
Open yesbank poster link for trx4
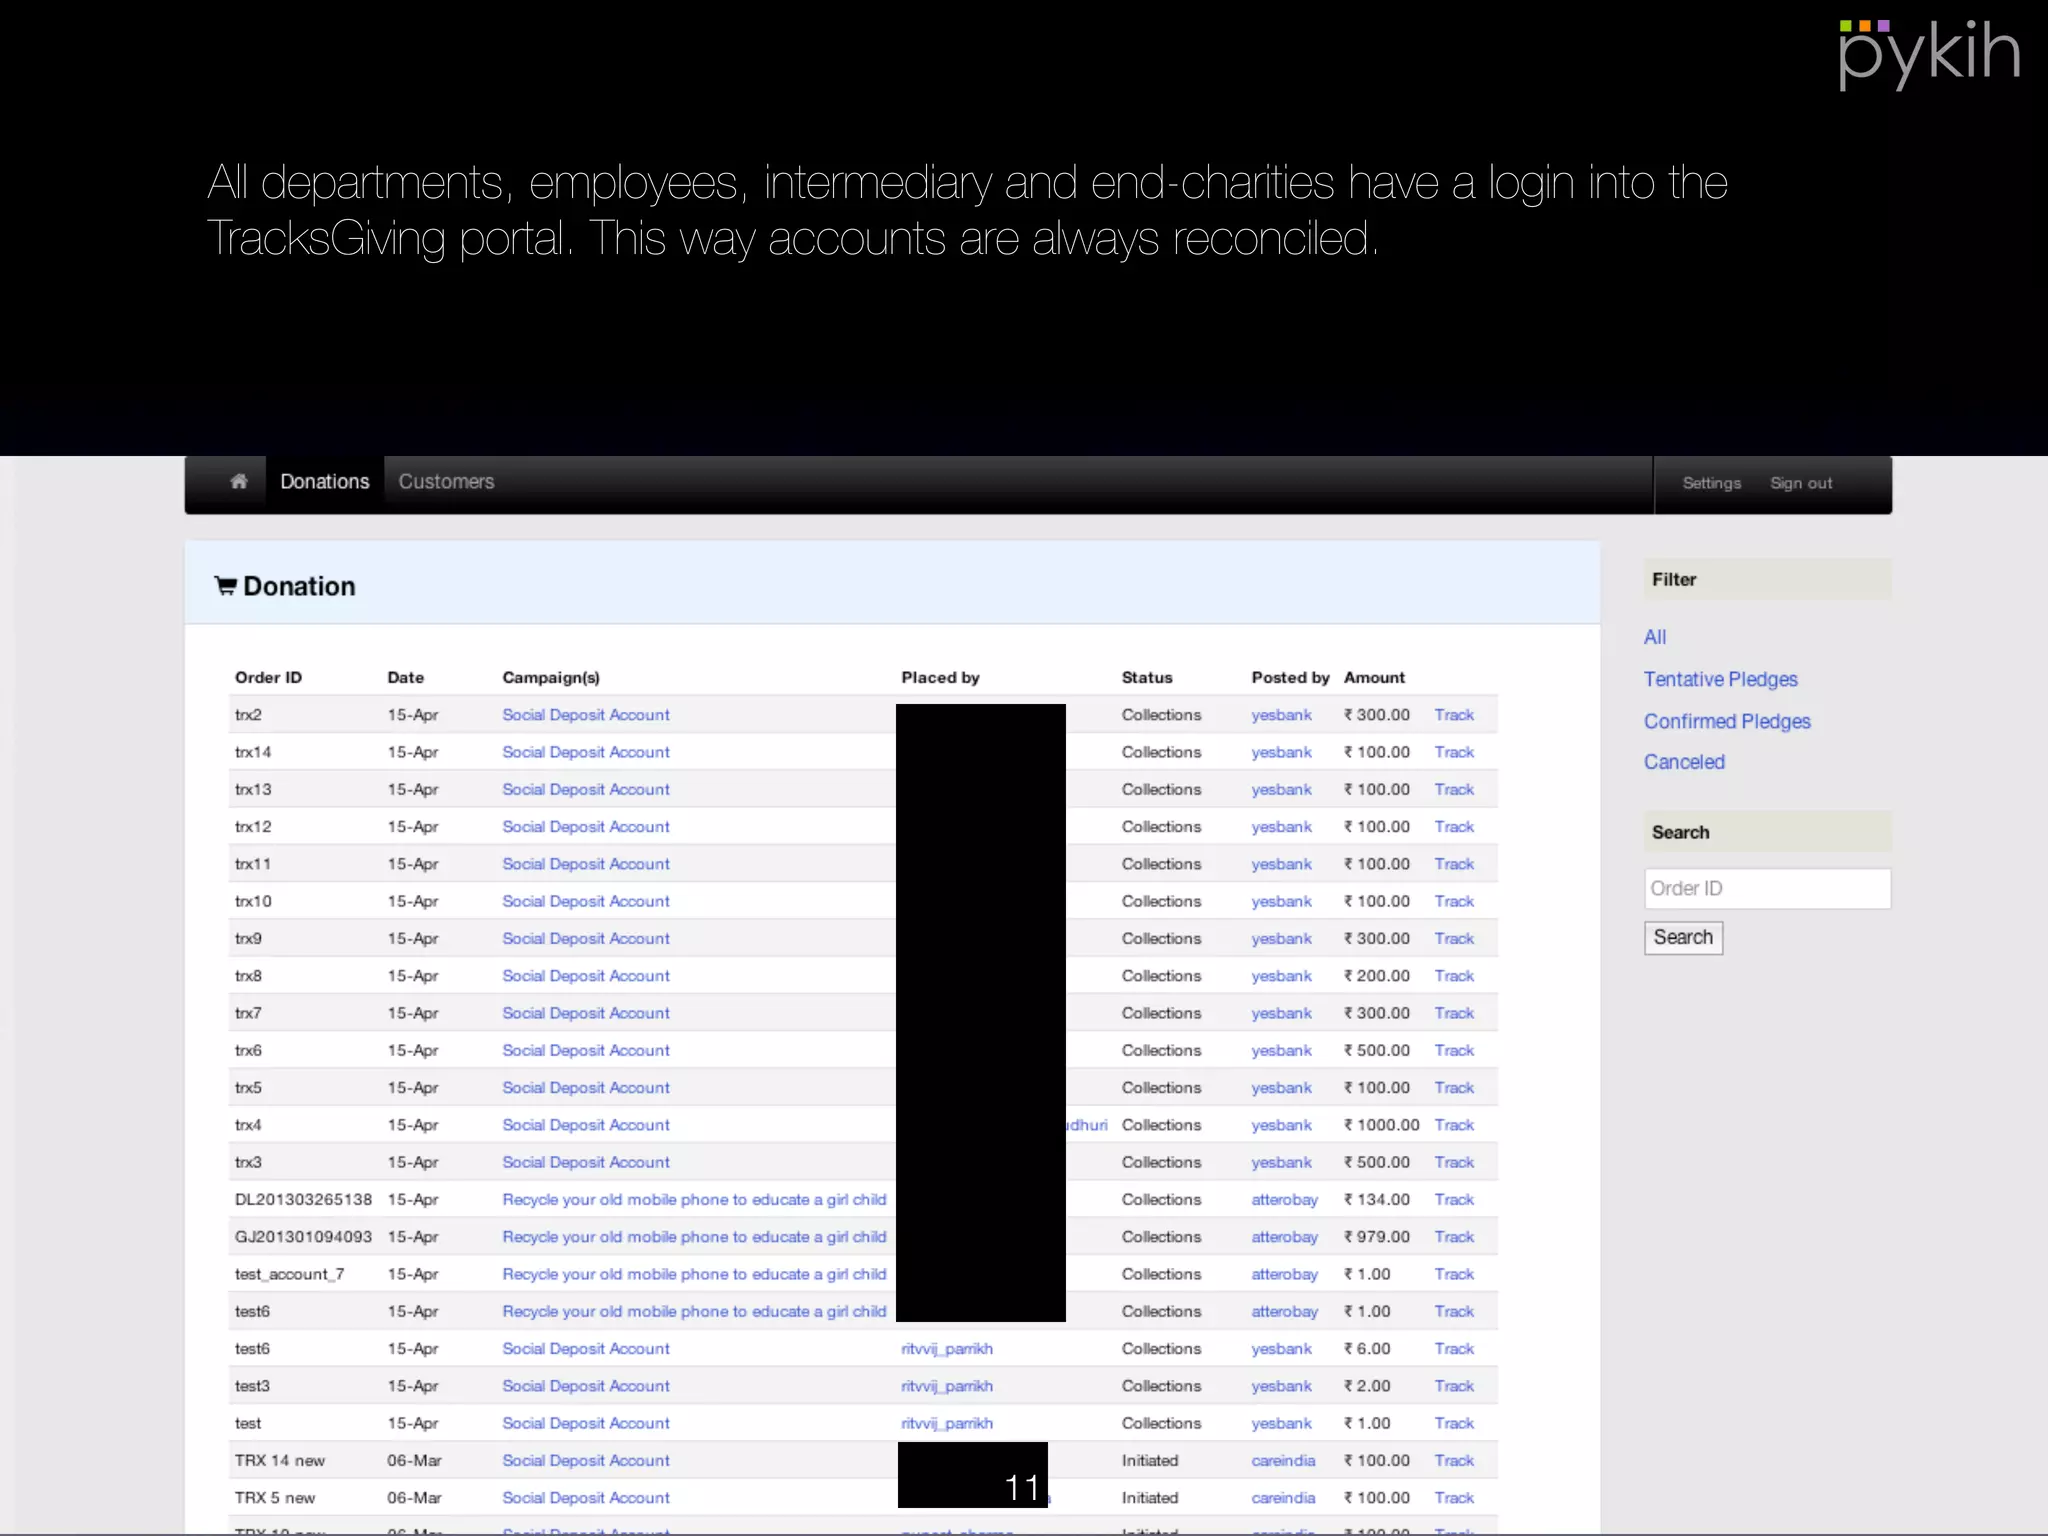tap(1281, 1125)
